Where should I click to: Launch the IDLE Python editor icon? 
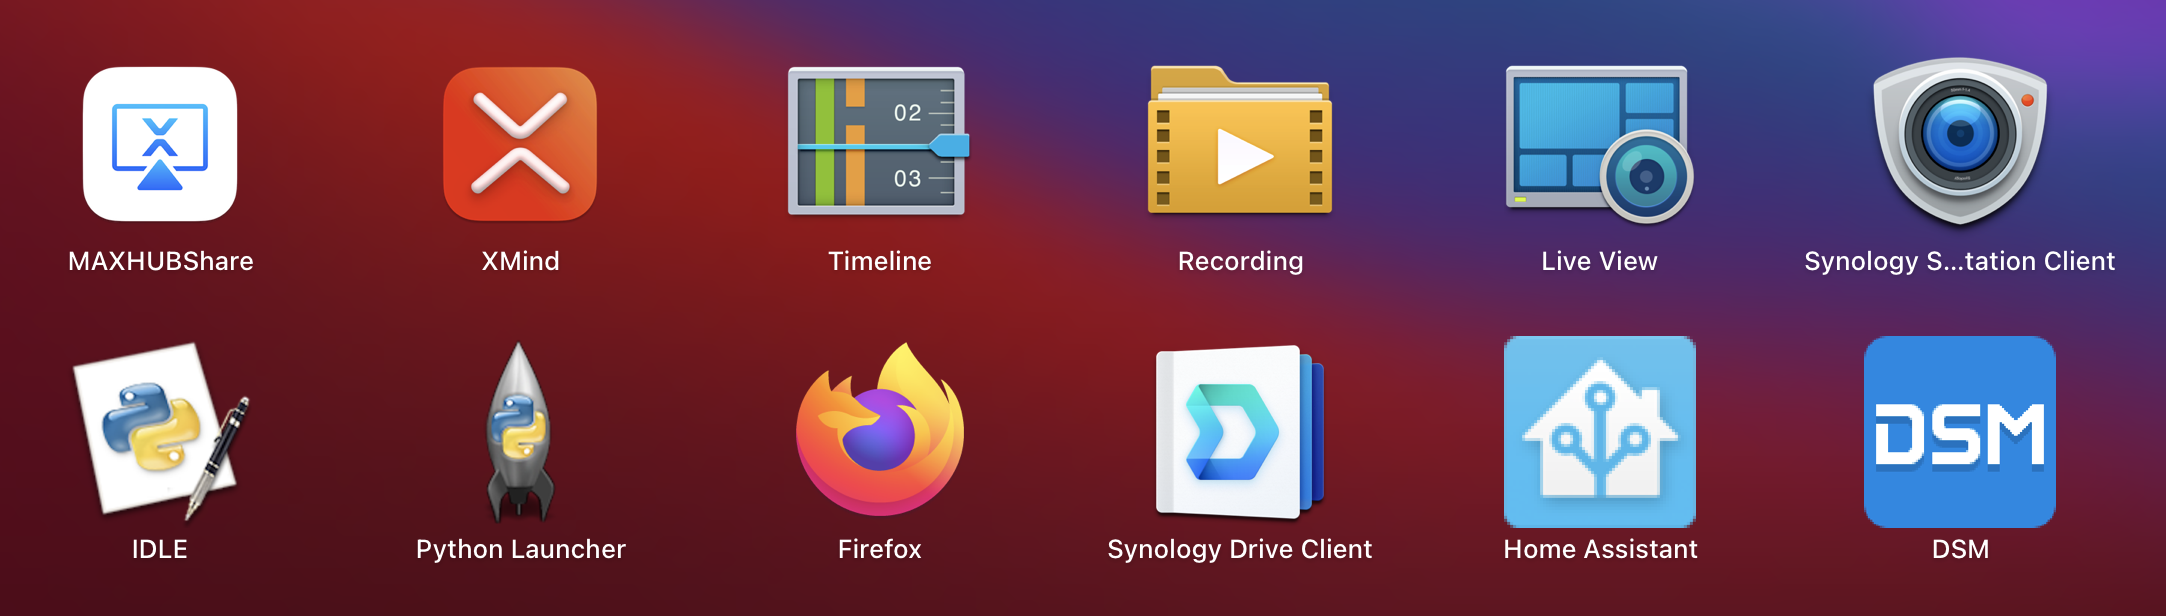point(160,432)
